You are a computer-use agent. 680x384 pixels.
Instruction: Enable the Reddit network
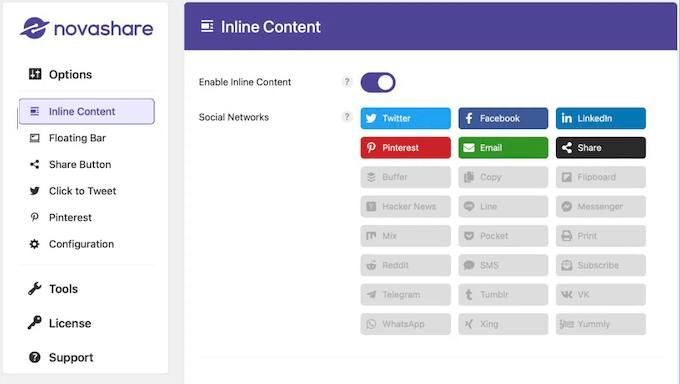405,265
